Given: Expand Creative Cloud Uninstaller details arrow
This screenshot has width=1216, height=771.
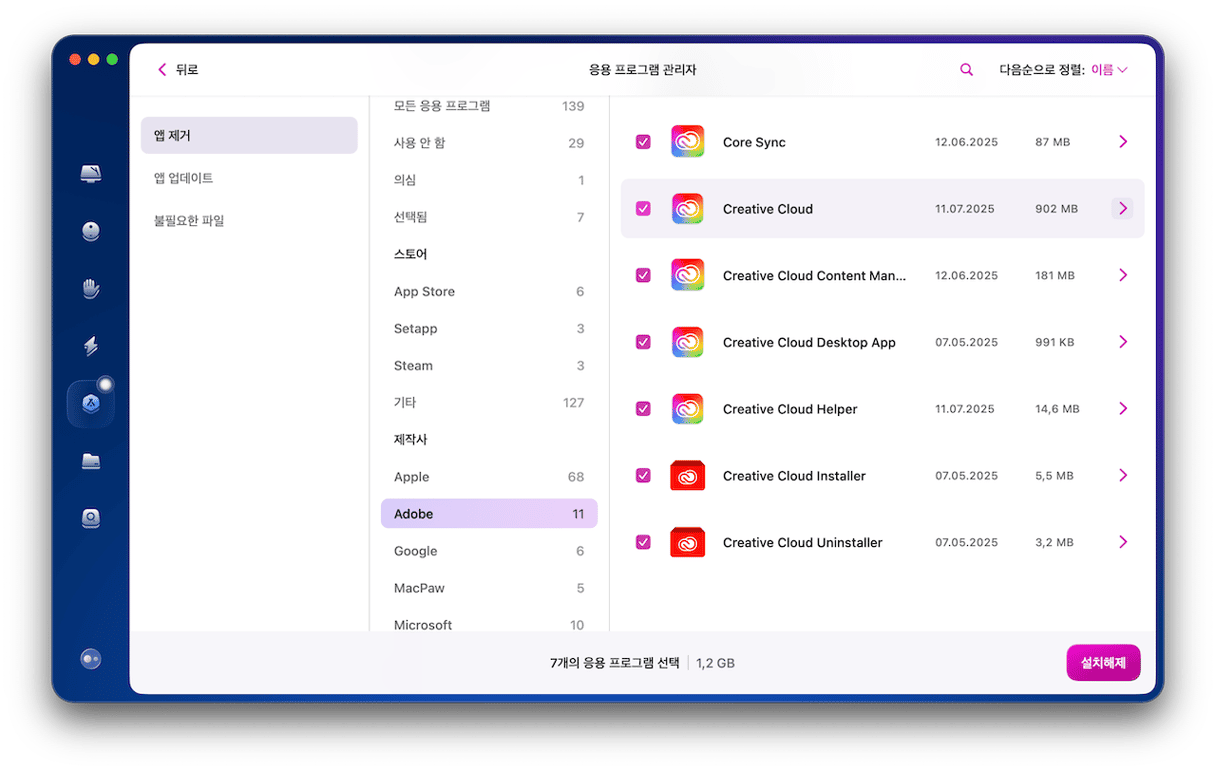Looking at the screenshot, I should click(x=1123, y=542).
